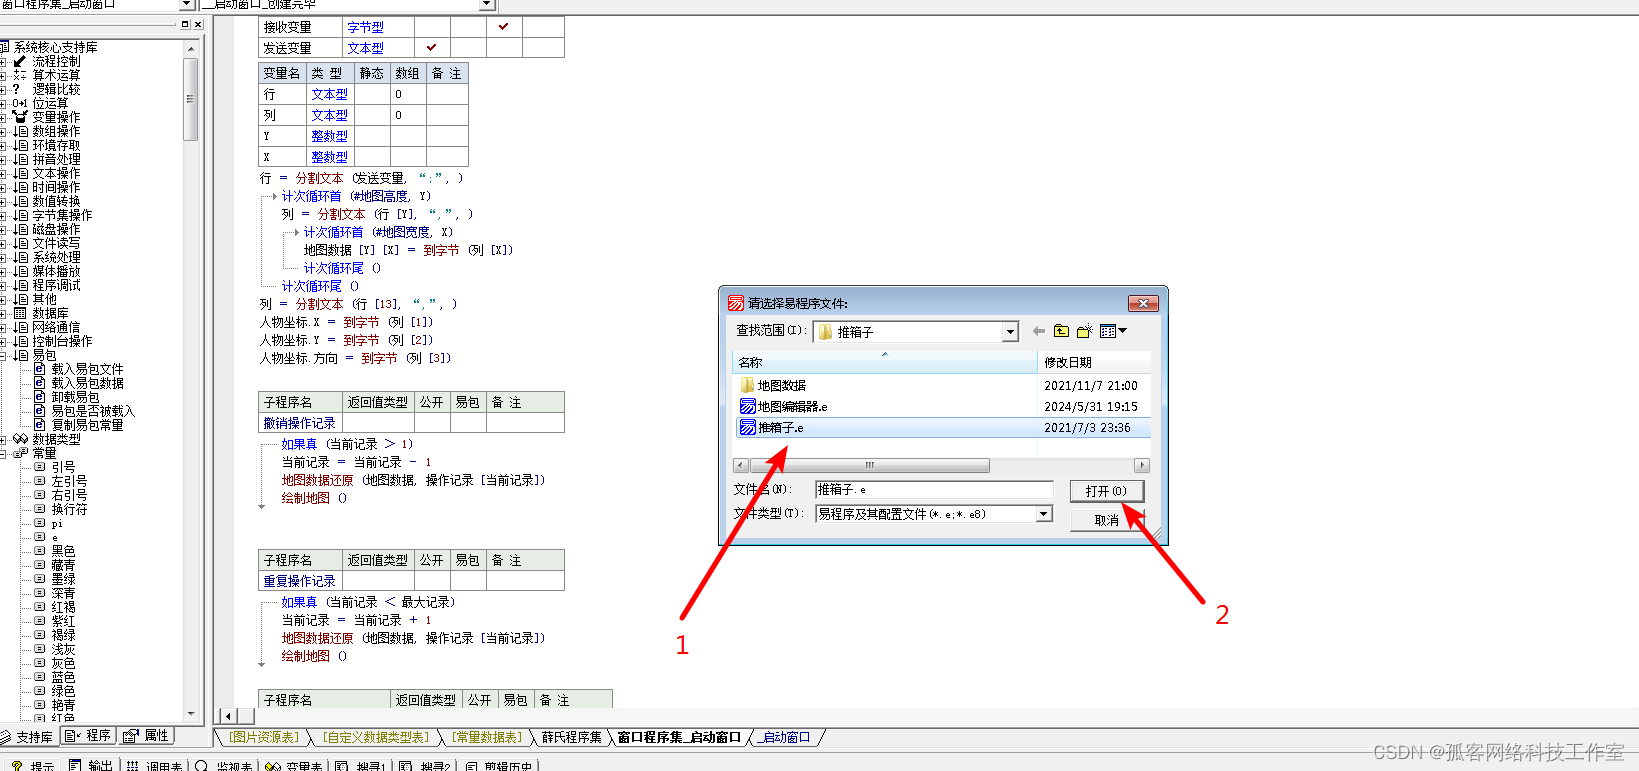Screen dimensions: 1639x771
Task: Click the 打开(O) button
Action: tap(1106, 491)
